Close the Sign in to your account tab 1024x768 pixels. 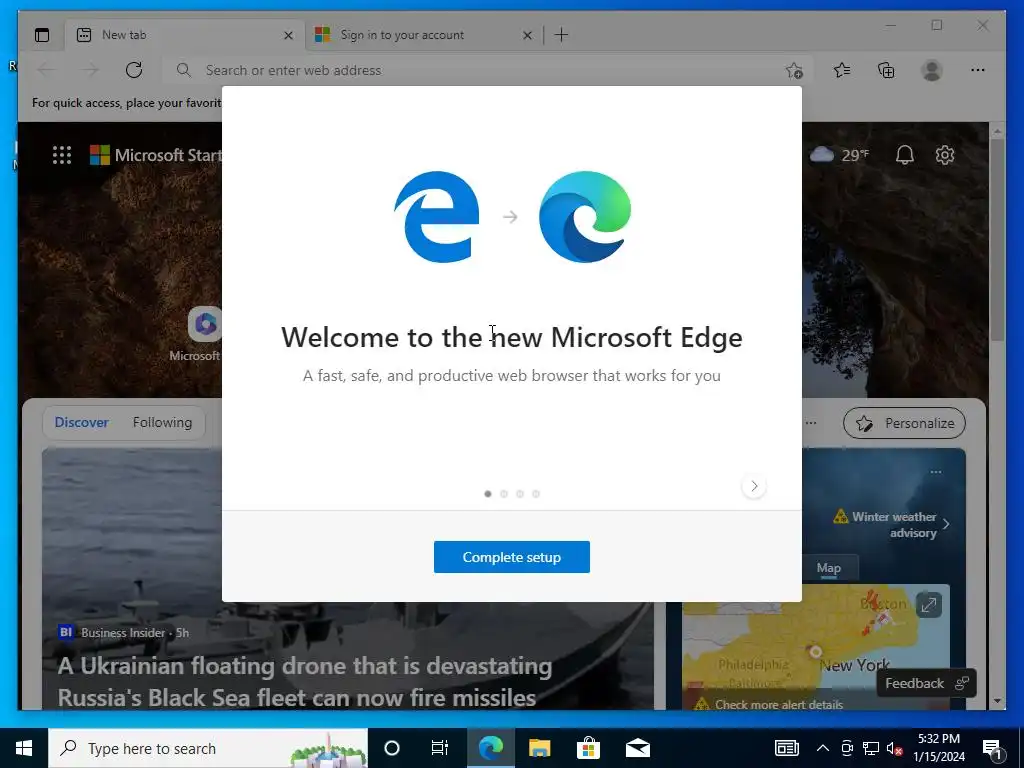[x=527, y=35]
